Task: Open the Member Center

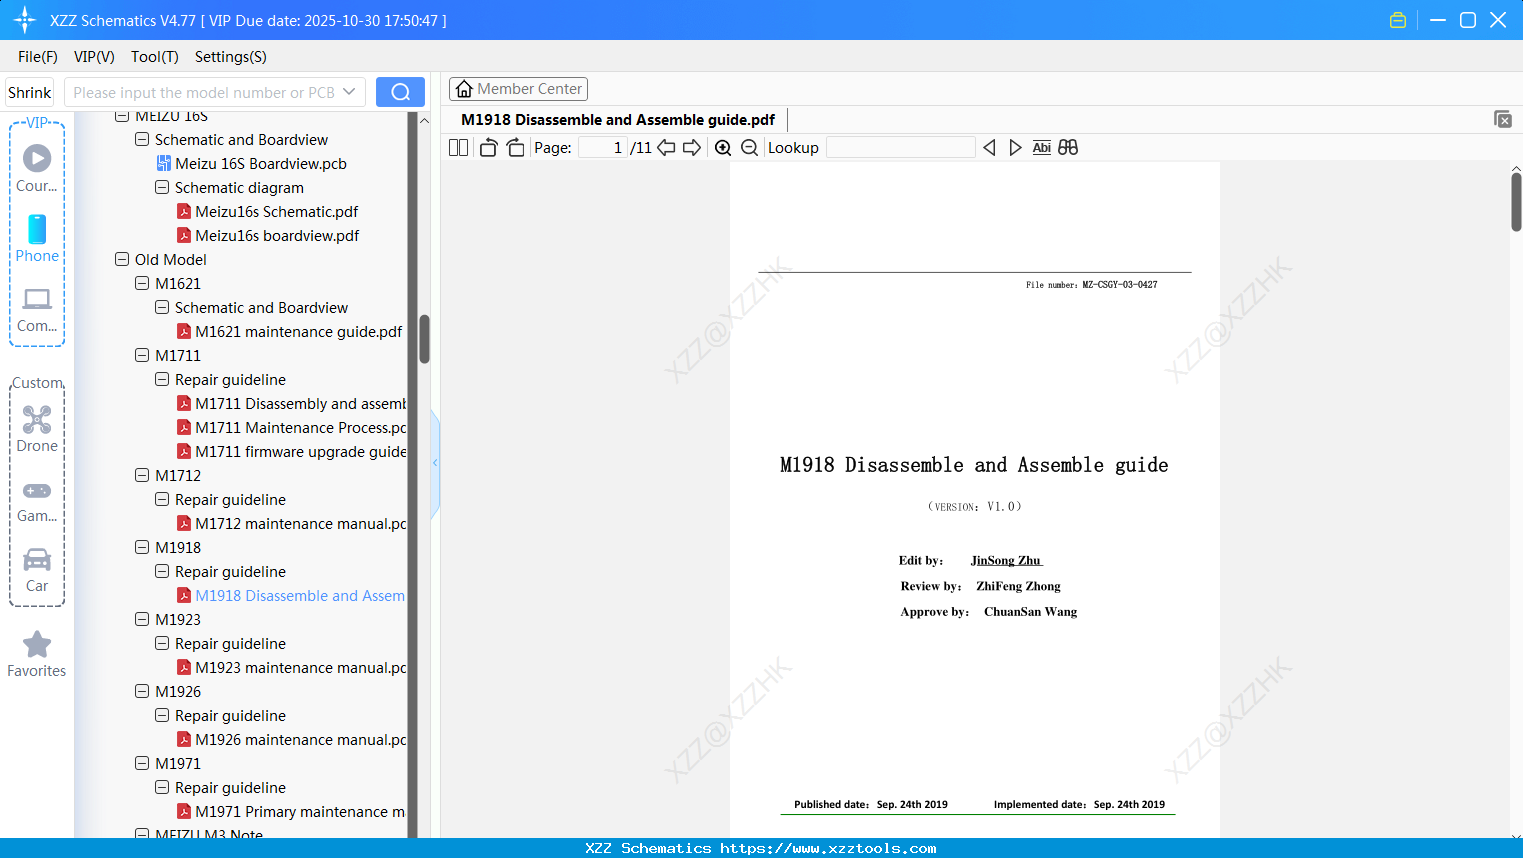Action: pyautogui.click(x=518, y=89)
